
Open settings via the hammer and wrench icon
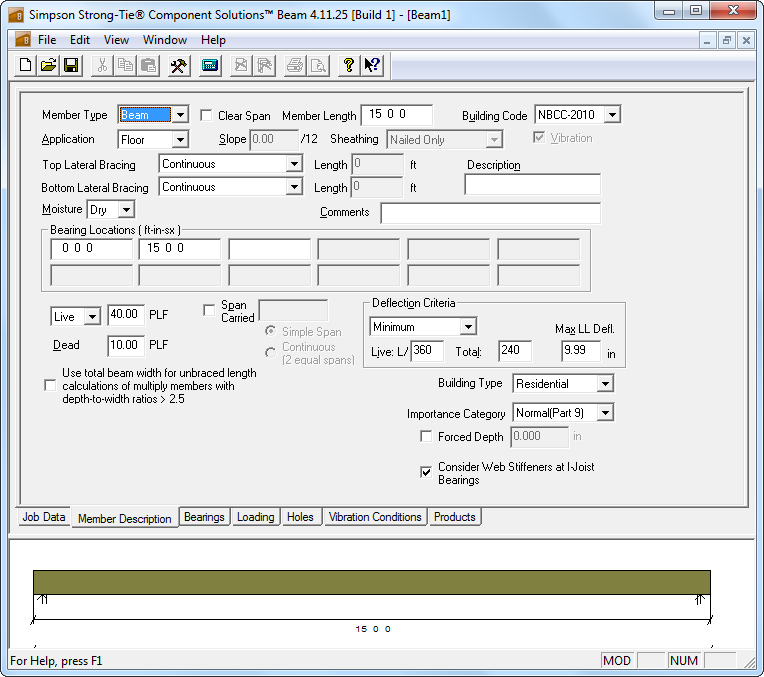[179, 65]
